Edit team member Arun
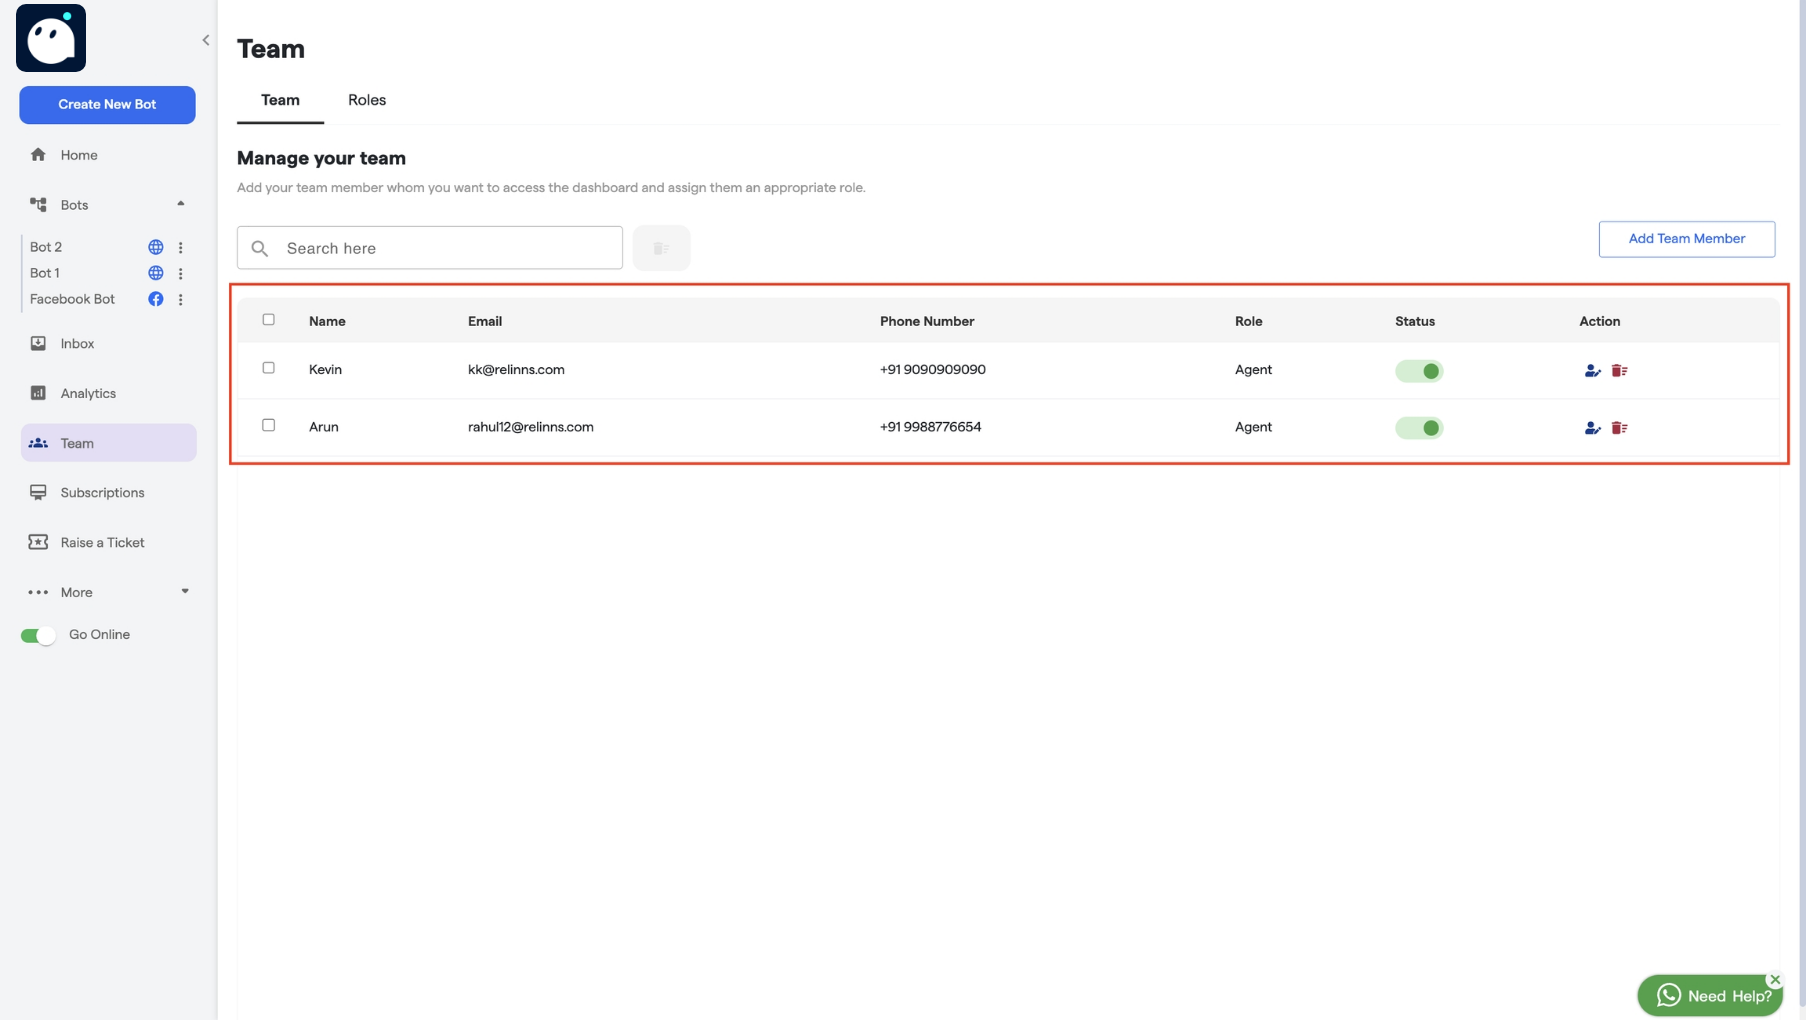 point(1592,428)
